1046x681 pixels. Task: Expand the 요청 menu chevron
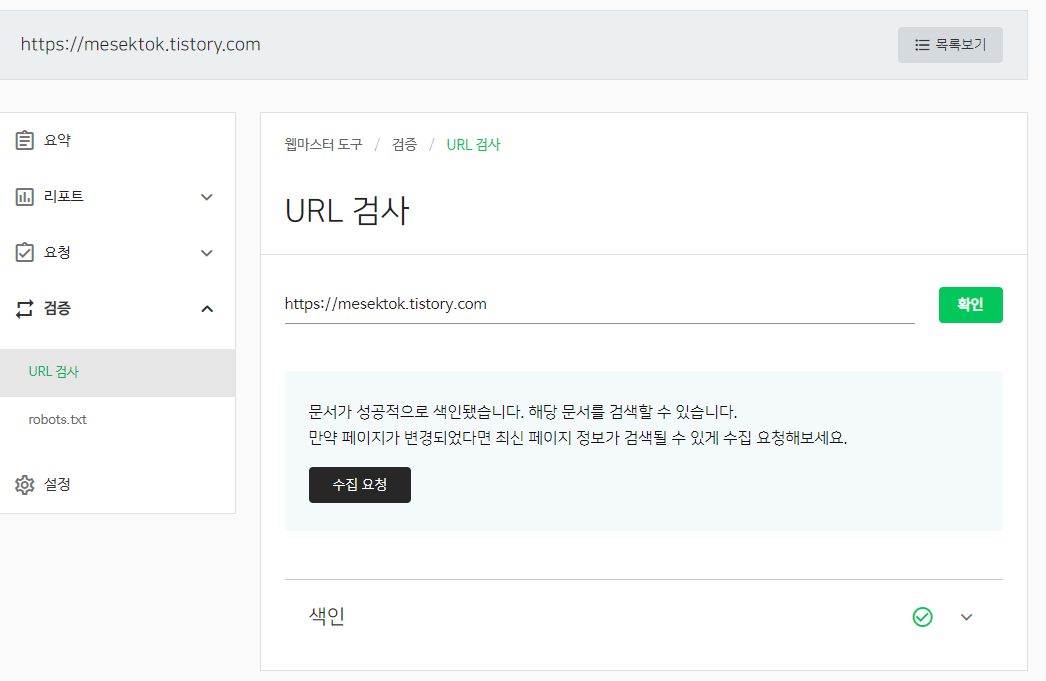click(x=207, y=253)
